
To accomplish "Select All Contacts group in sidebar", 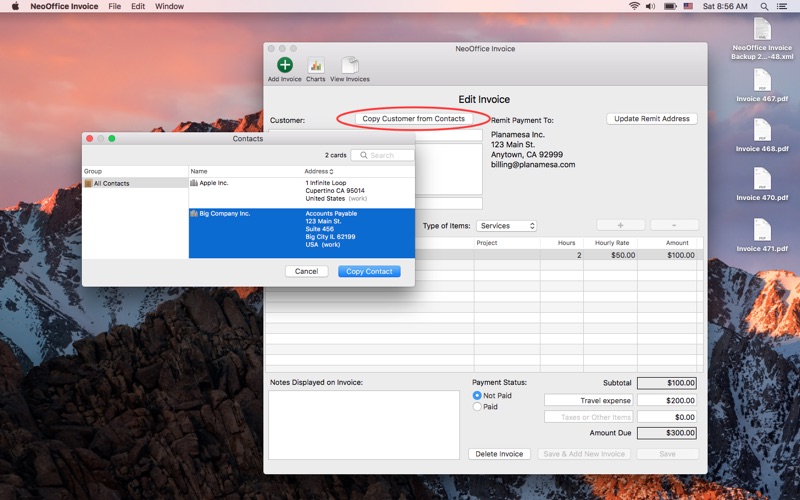I will point(111,184).
